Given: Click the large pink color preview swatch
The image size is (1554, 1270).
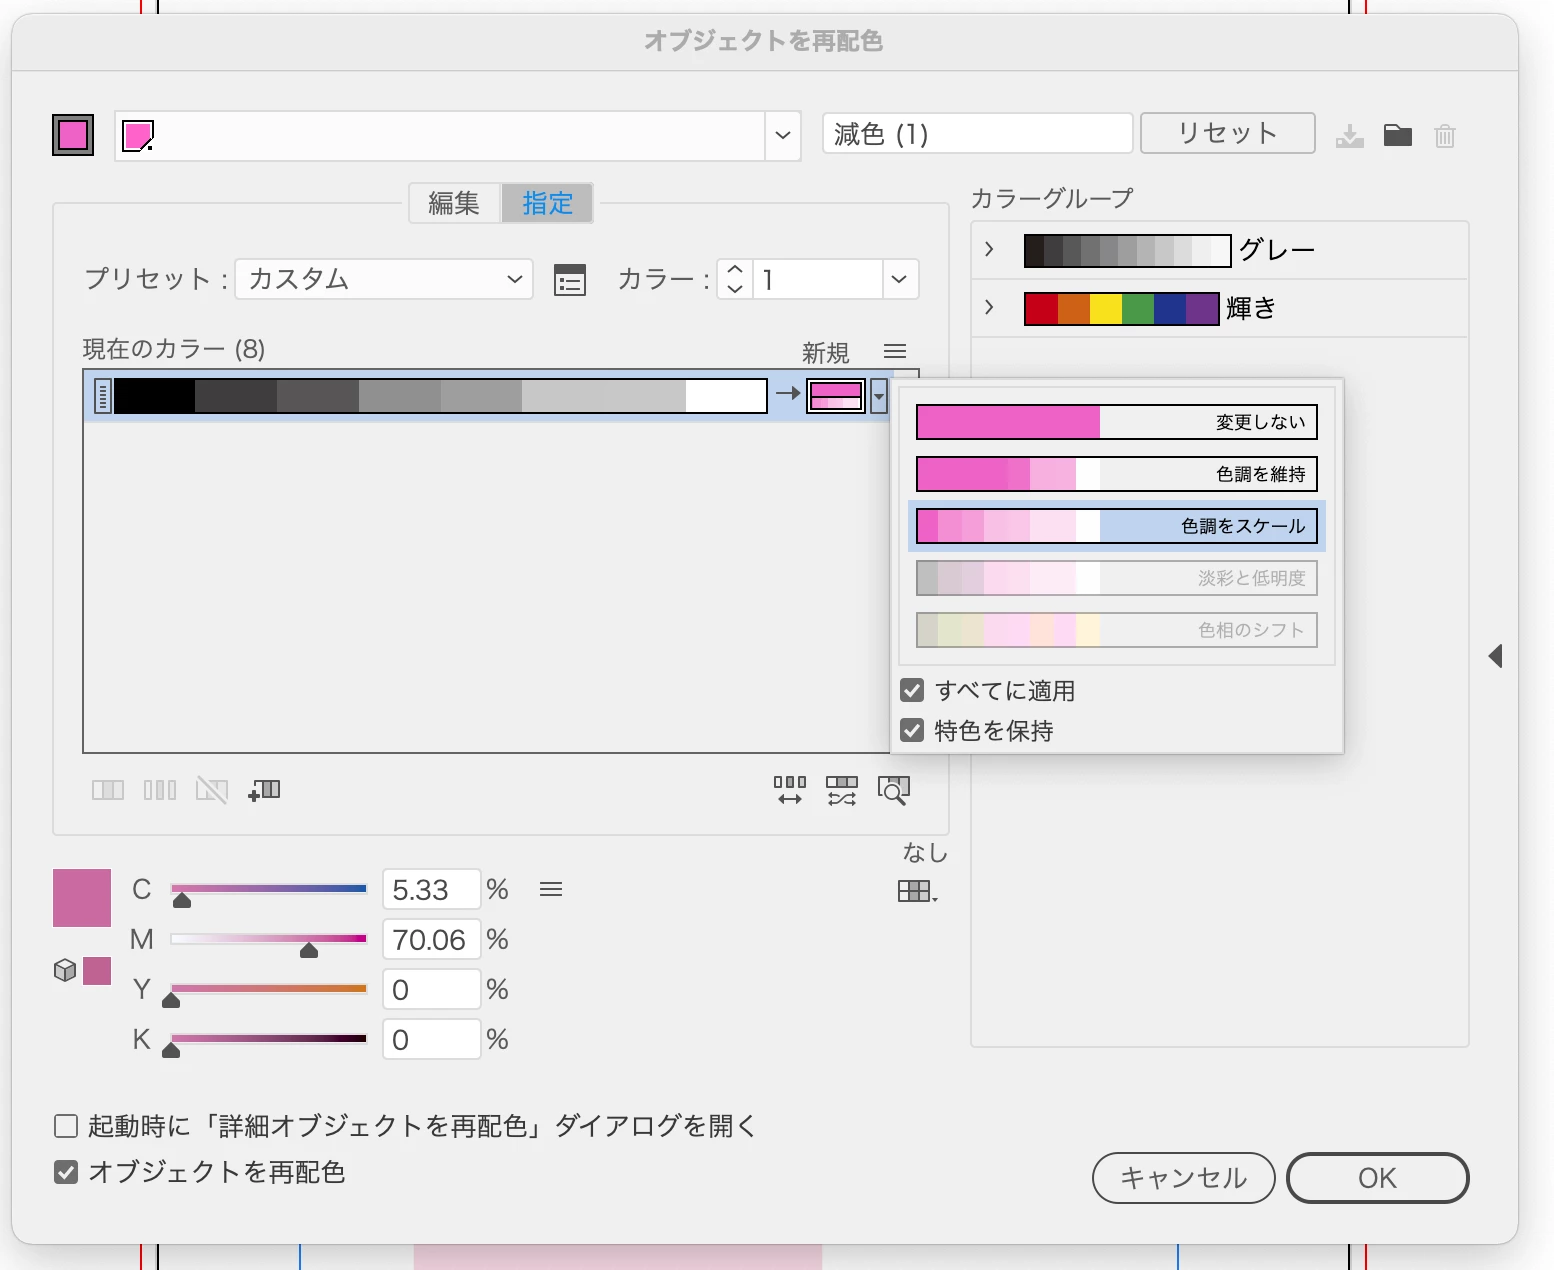Looking at the screenshot, I should pyautogui.click(x=82, y=898).
